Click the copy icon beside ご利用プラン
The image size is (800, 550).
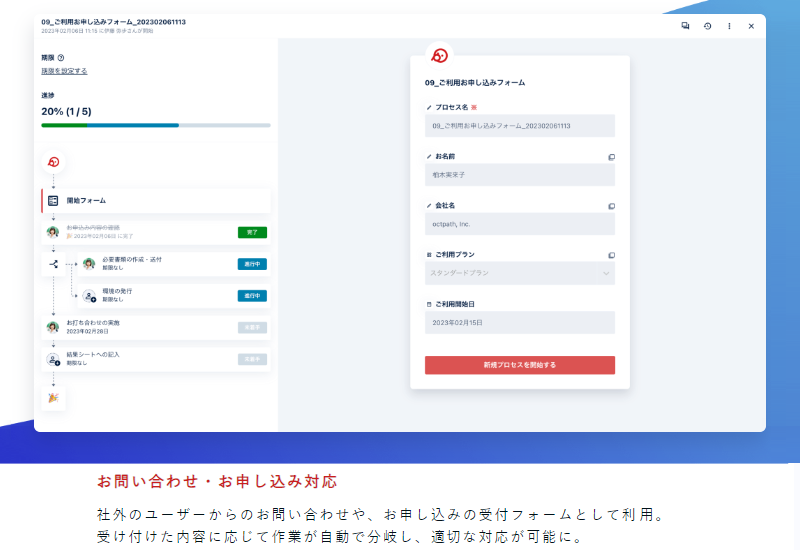click(x=611, y=255)
